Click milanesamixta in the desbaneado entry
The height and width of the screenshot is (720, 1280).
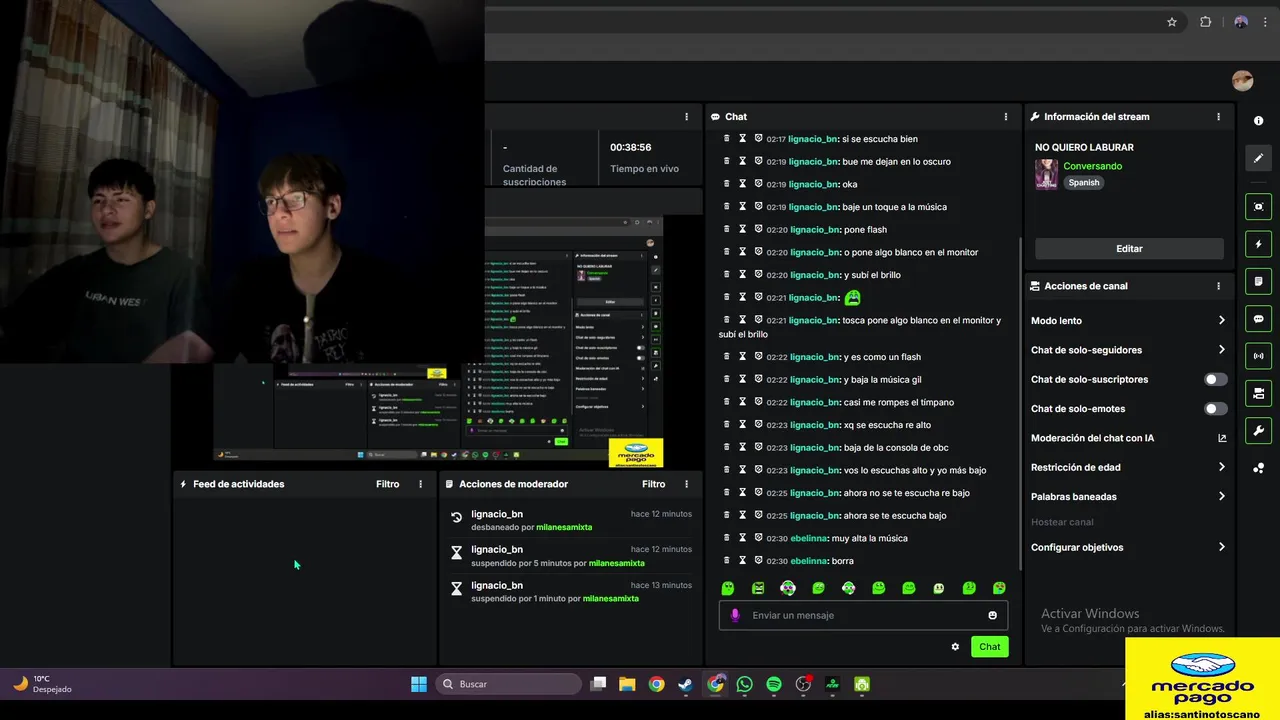point(564,527)
